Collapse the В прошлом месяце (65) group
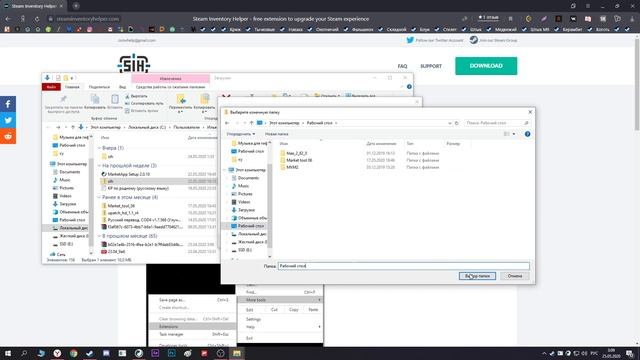The height and width of the screenshot is (360, 640). [x=99, y=236]
